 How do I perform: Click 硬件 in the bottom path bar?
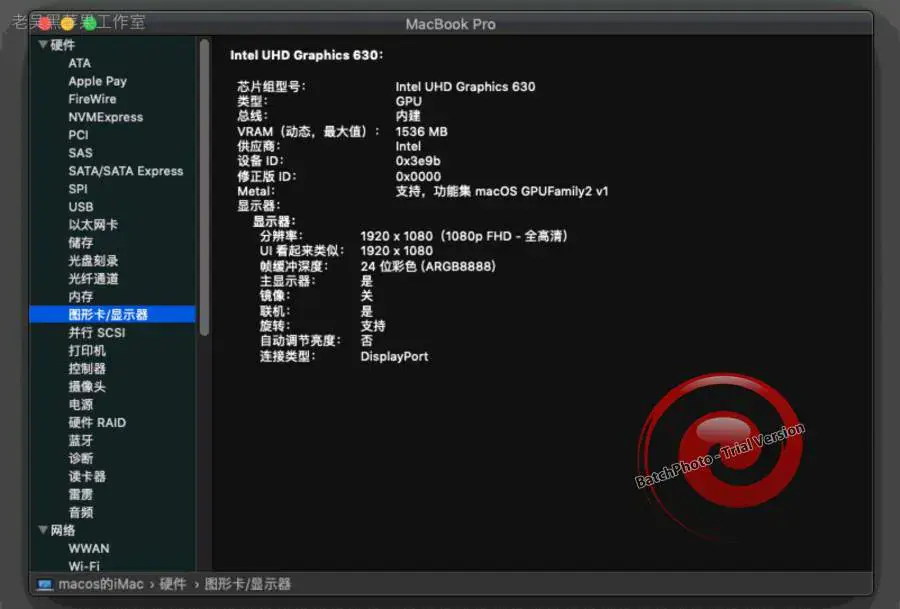point(173,584)
